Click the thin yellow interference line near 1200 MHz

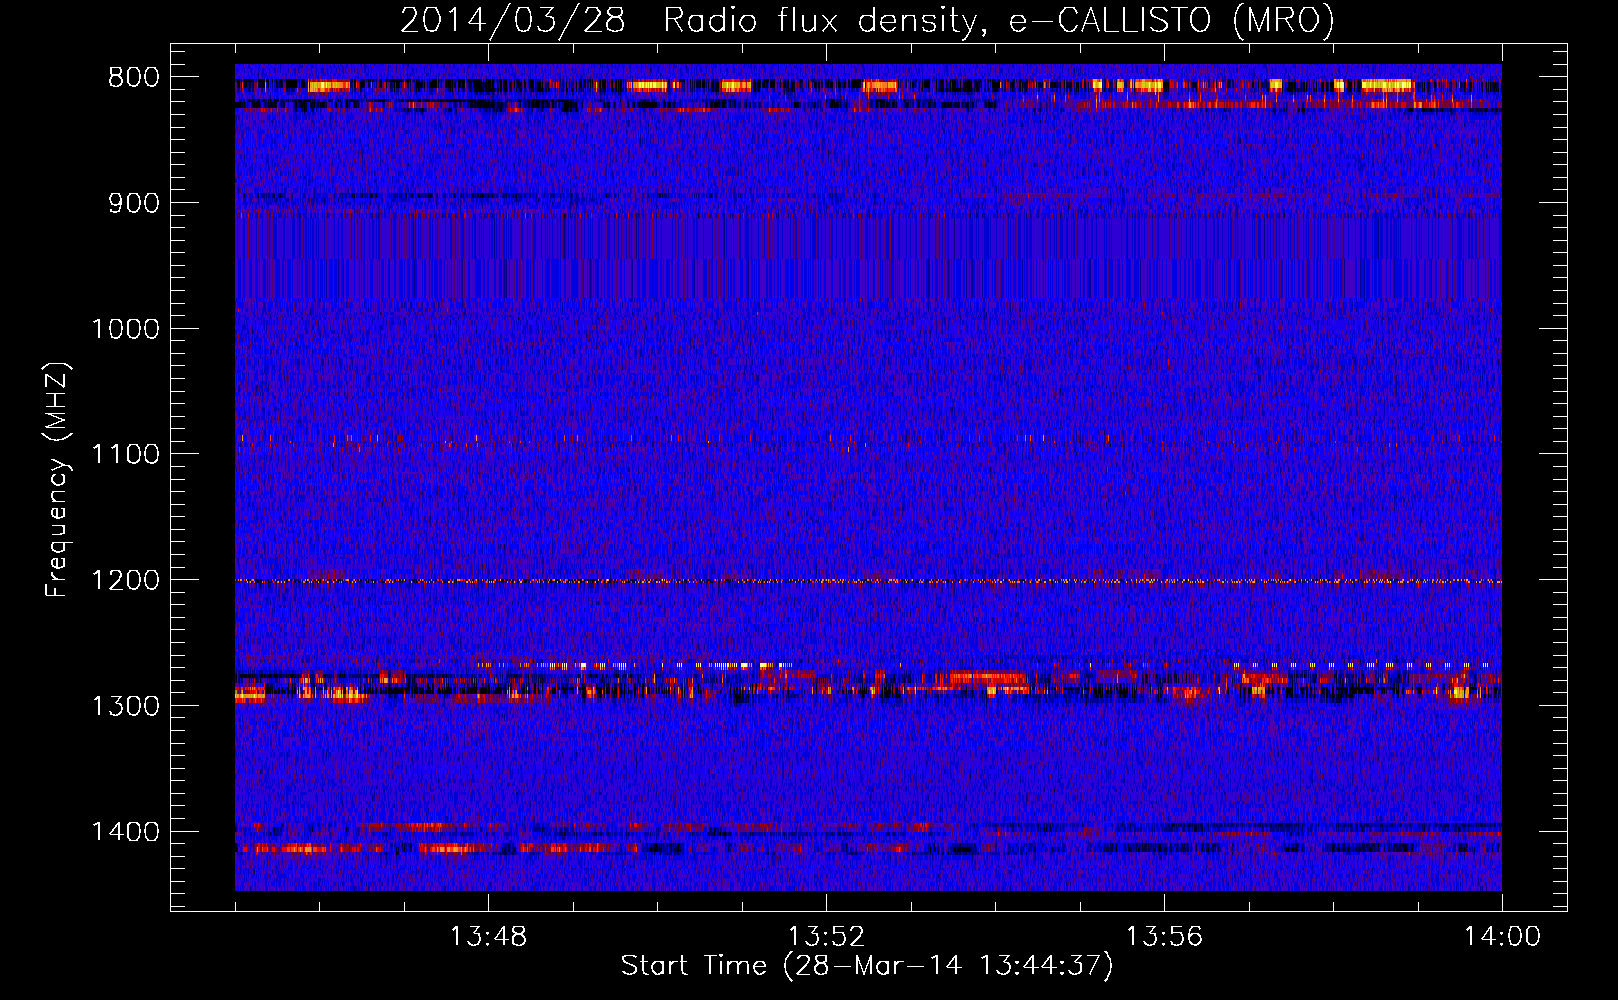pos(868,581)
